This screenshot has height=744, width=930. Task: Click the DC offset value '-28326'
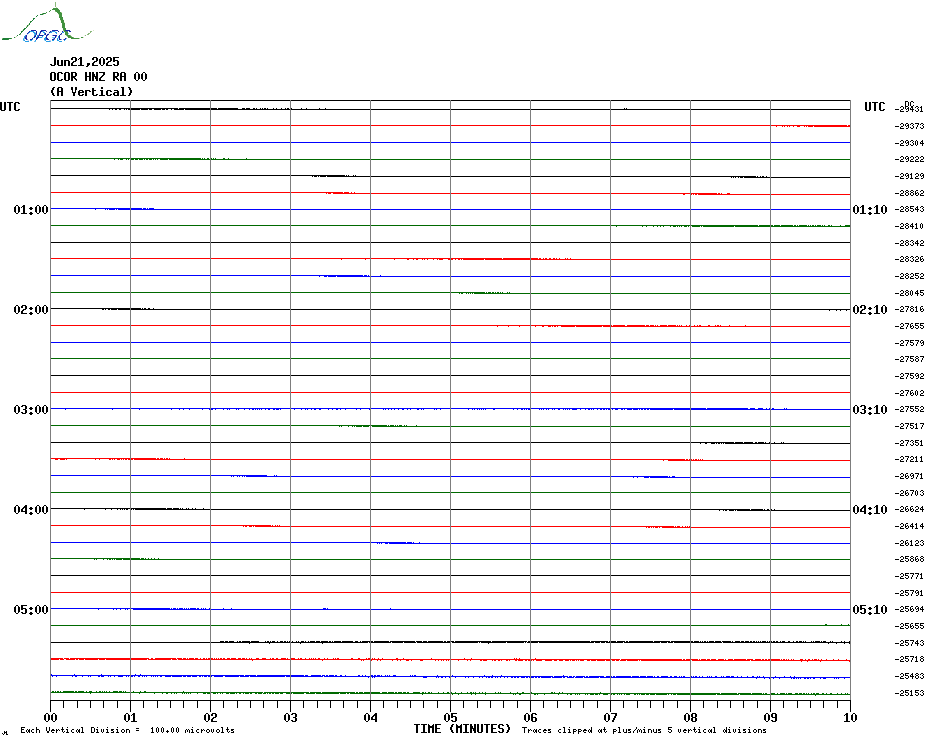[909, 259]
